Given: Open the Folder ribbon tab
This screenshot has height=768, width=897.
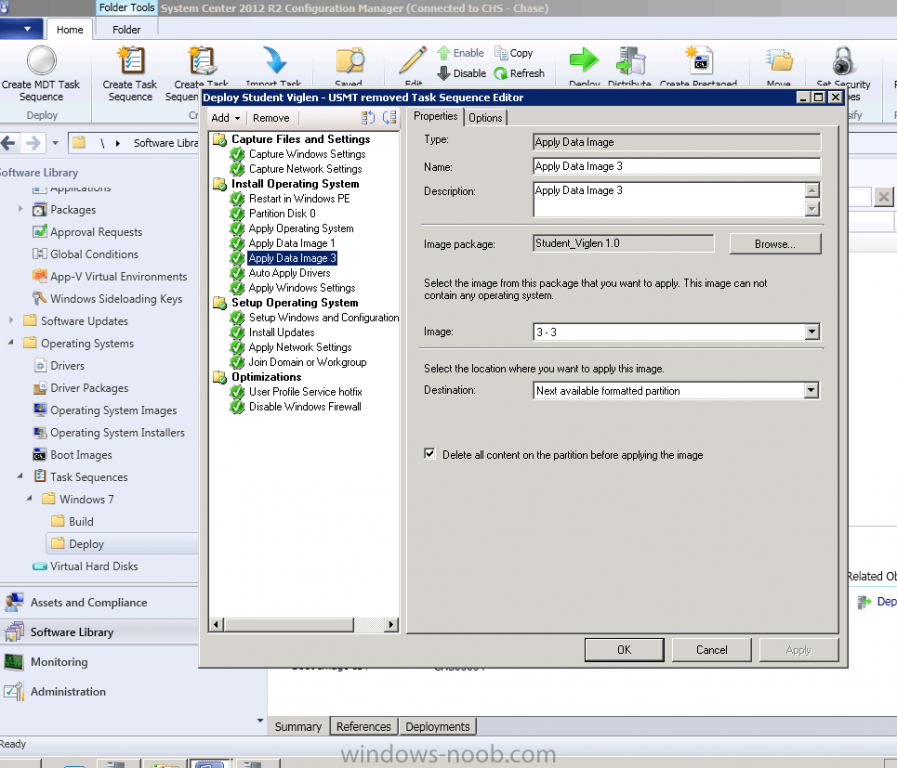Looking at the screenshot, I should tap(126, 30).
